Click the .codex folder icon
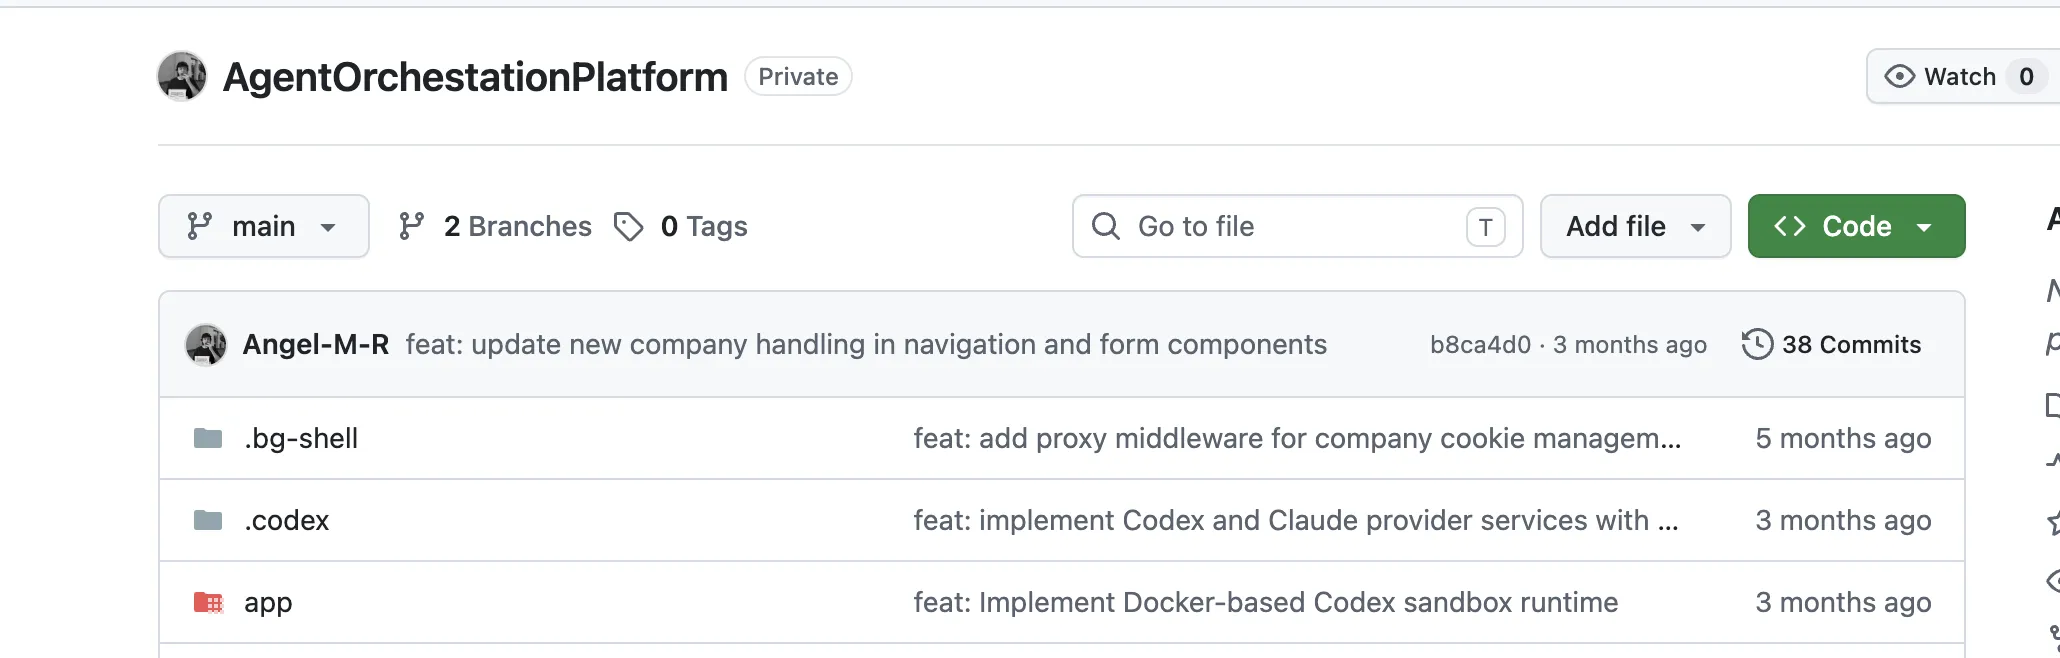This screenshot has height=658, width=2060. click(x=208, y=520)
